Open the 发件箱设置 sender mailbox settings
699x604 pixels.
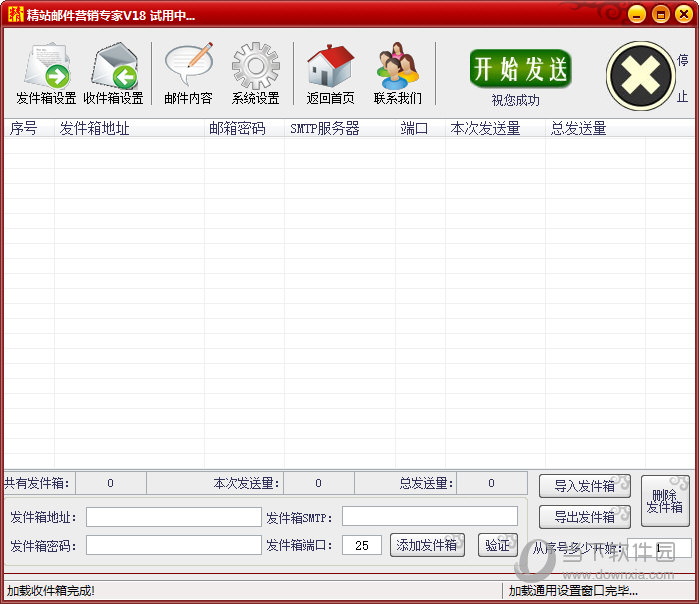pos(46,74)
